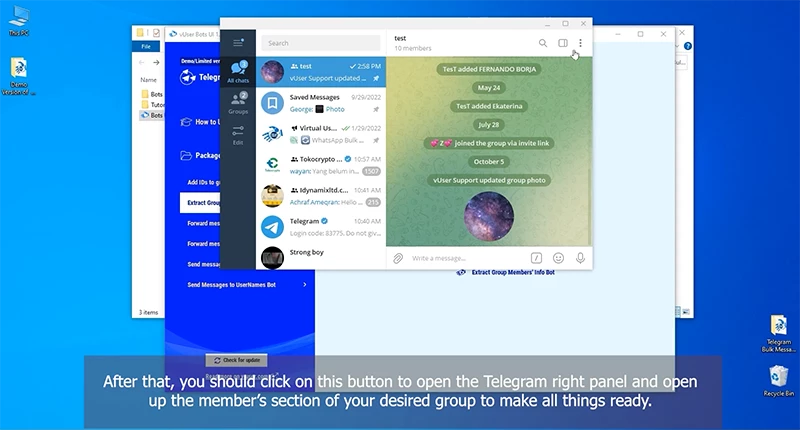Open the Virtual Us... channel
This screenshot has height=430, width=800.
coord(321,134)
